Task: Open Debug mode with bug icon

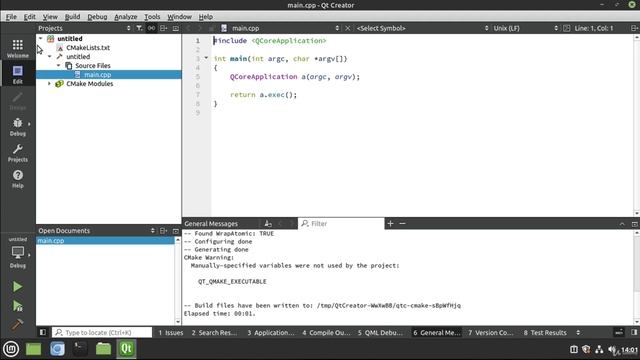Action: click(18, 126)
